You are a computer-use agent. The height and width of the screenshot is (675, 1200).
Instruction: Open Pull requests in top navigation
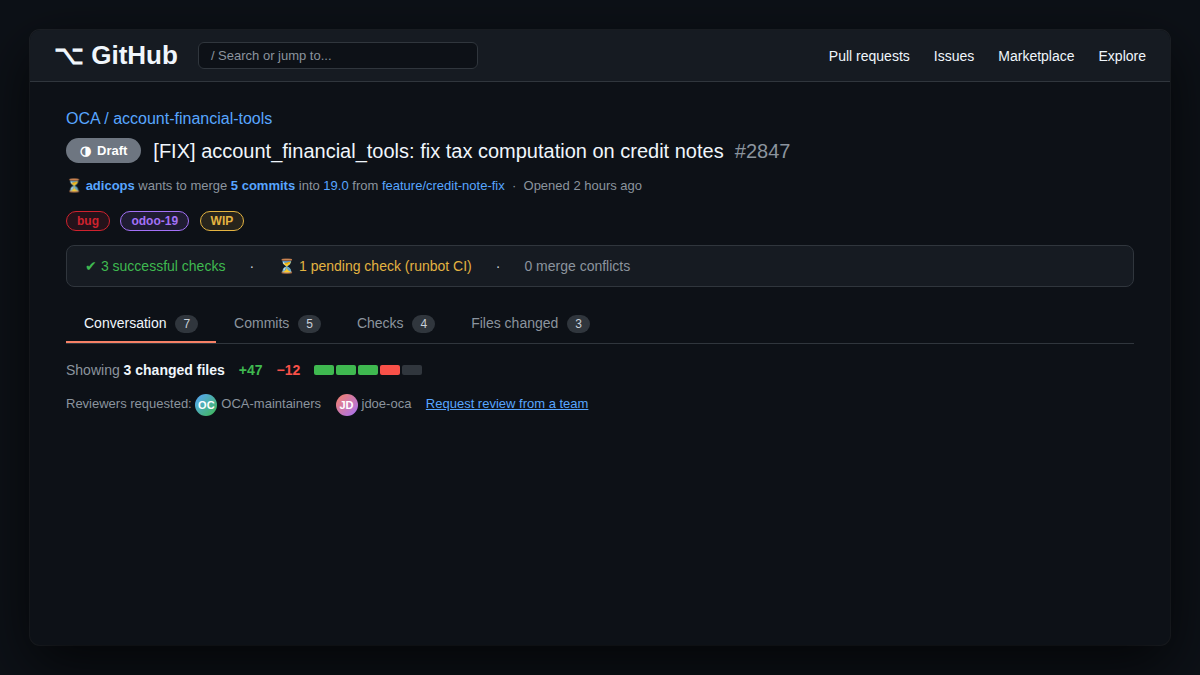tap(869, 56)
